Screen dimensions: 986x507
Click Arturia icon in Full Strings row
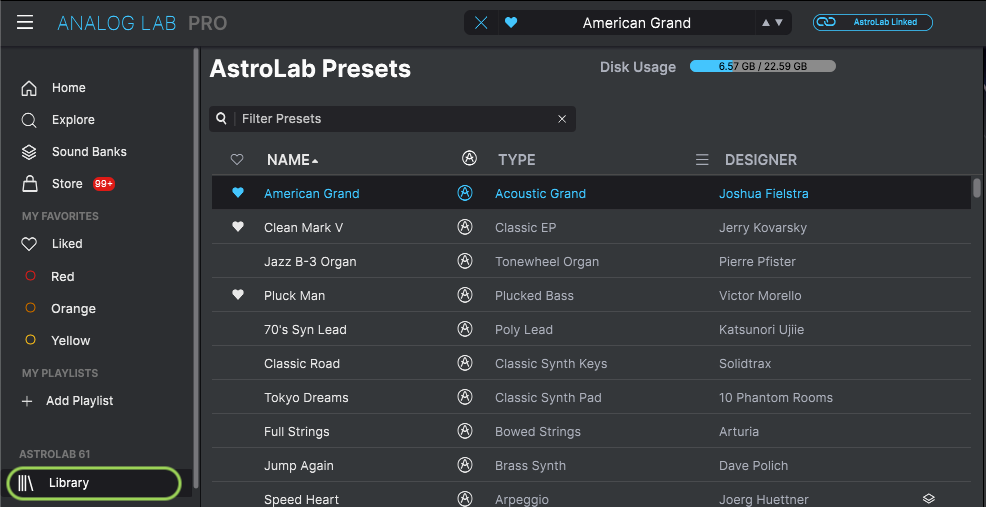[465, 431]
